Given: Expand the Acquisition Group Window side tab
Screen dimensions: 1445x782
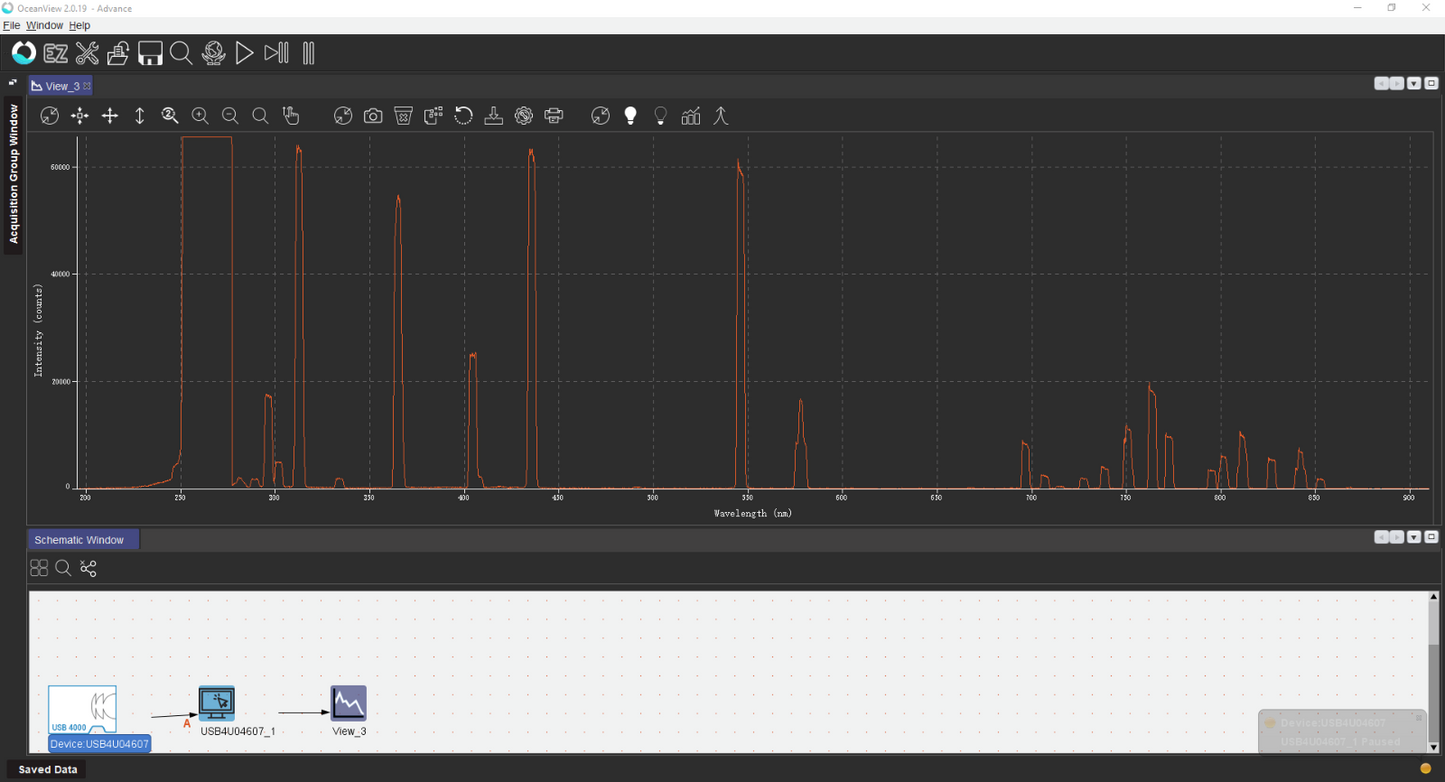Looking at the screenshot, I should (14, 175).
